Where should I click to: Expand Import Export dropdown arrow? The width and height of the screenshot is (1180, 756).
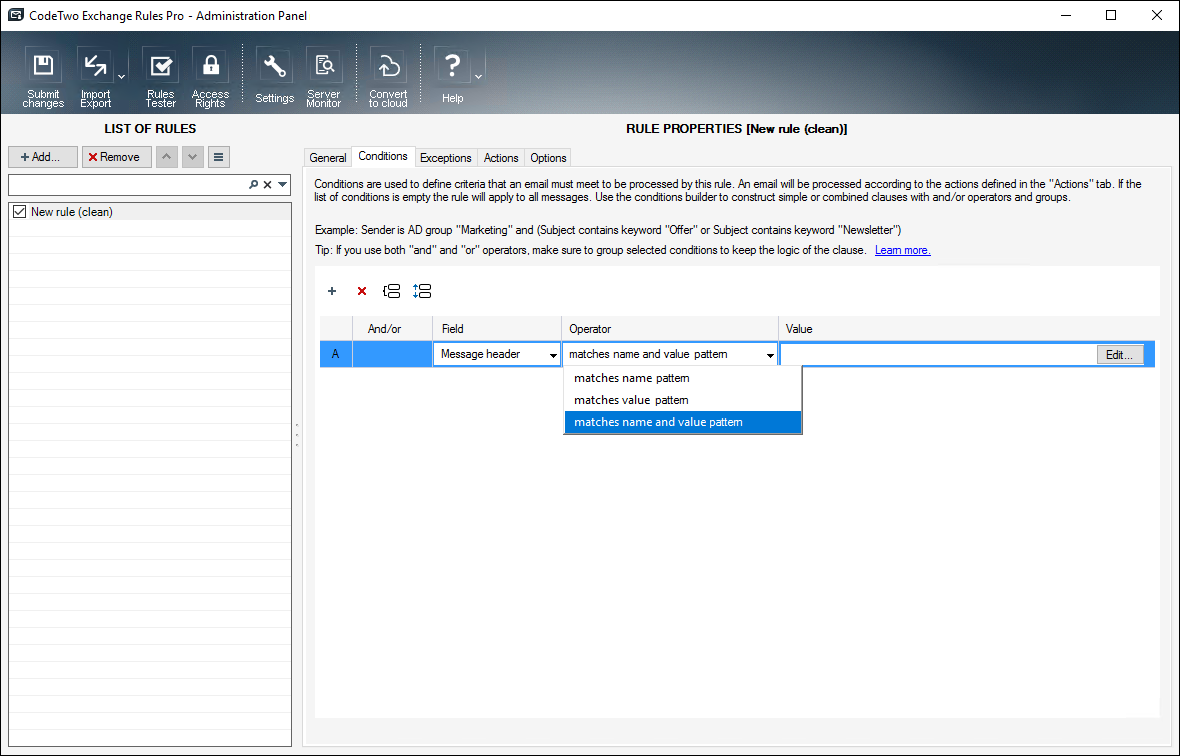pos(121,77)
